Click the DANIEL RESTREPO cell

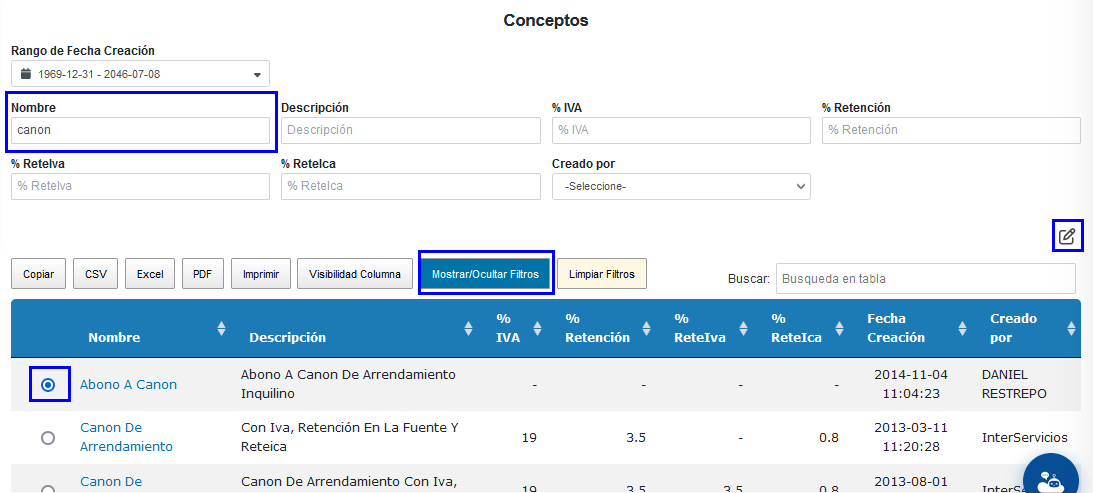click(1014, 384)
